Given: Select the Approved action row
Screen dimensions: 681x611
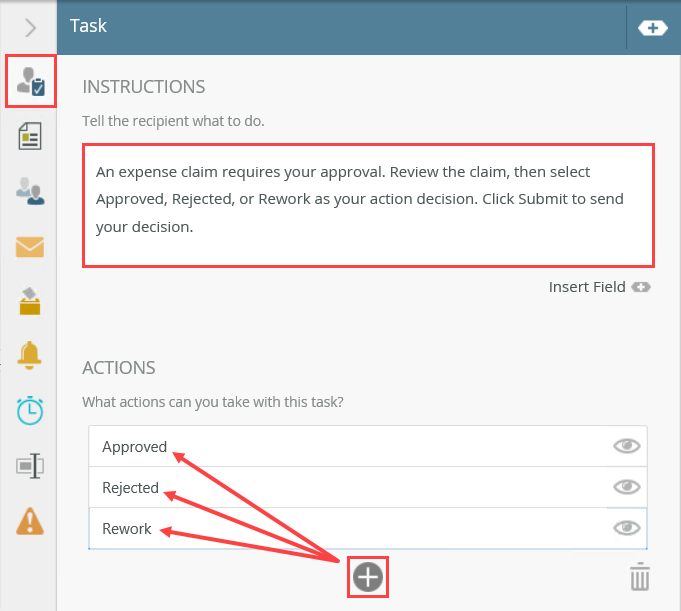Looking at the screenshot, I should (340, 446).
